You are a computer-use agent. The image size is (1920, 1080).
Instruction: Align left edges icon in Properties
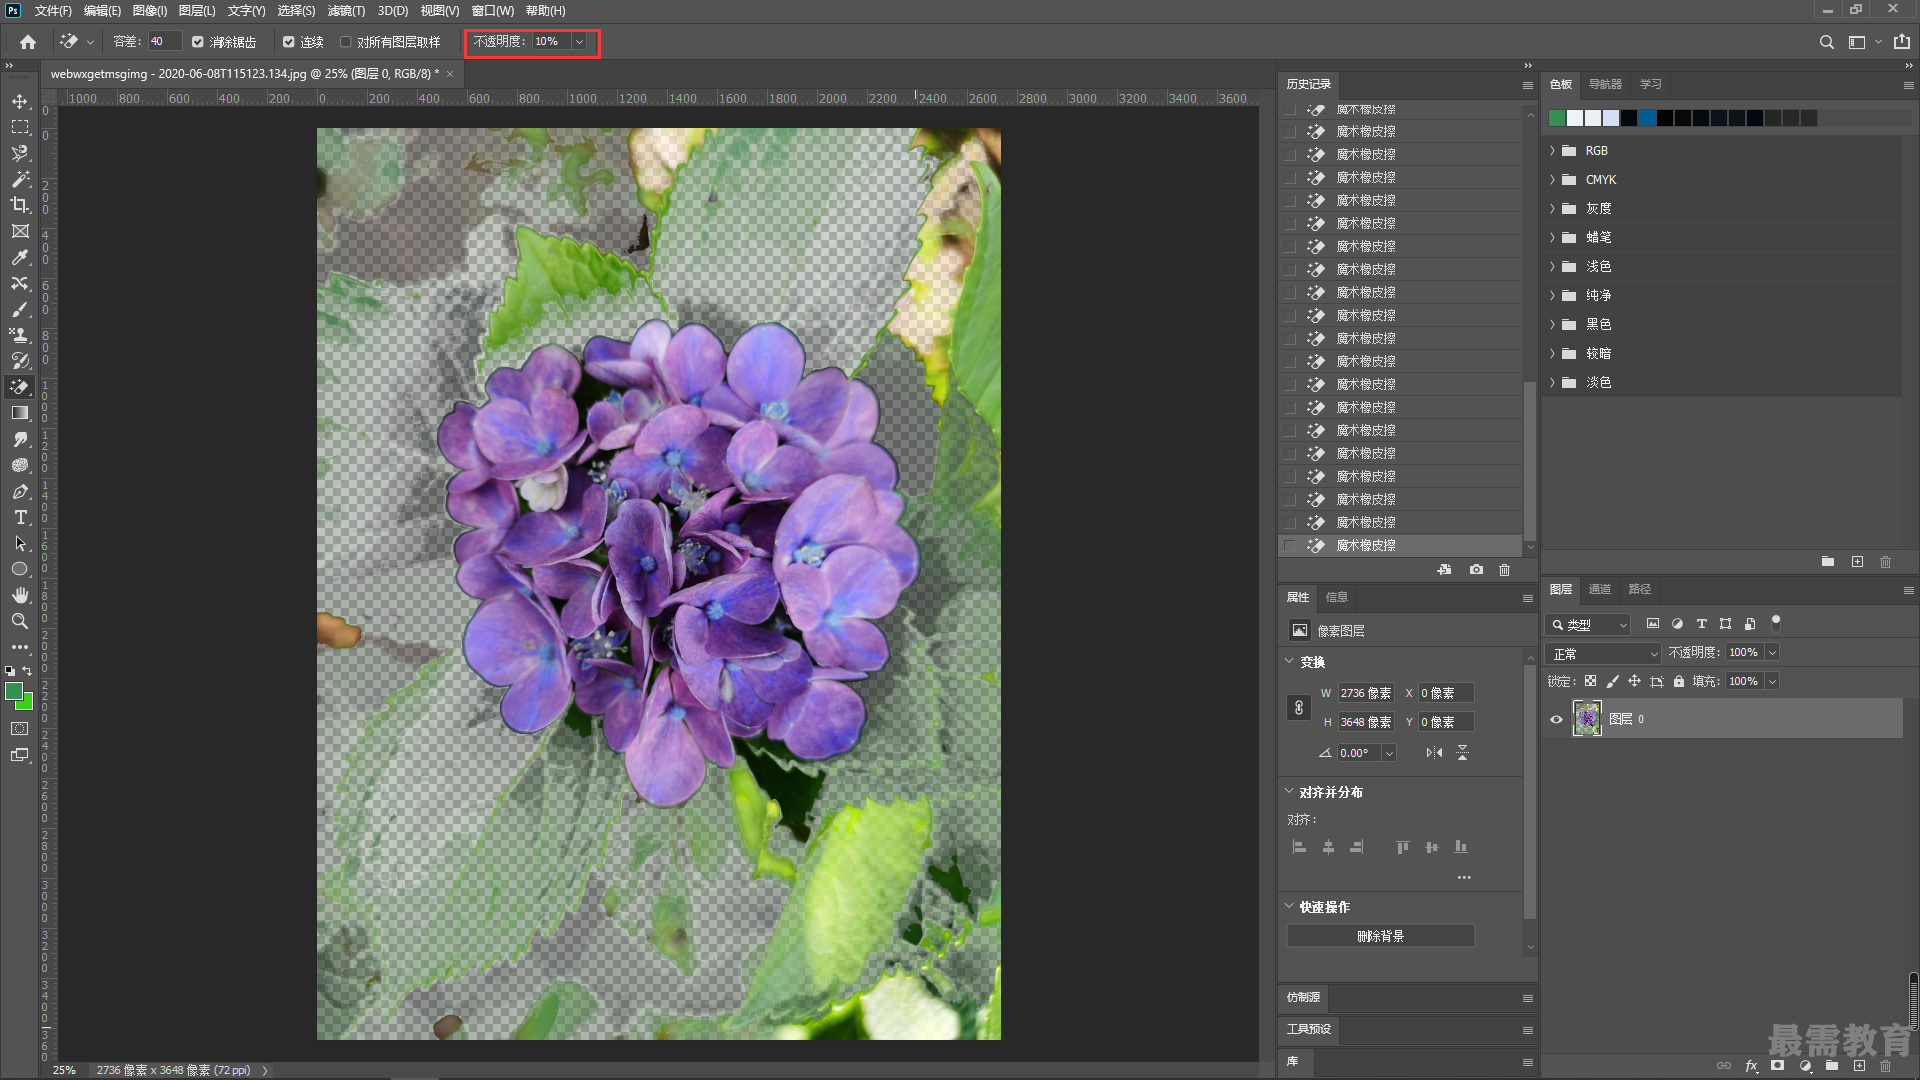pyautogui.click(x=1299, y=847)
